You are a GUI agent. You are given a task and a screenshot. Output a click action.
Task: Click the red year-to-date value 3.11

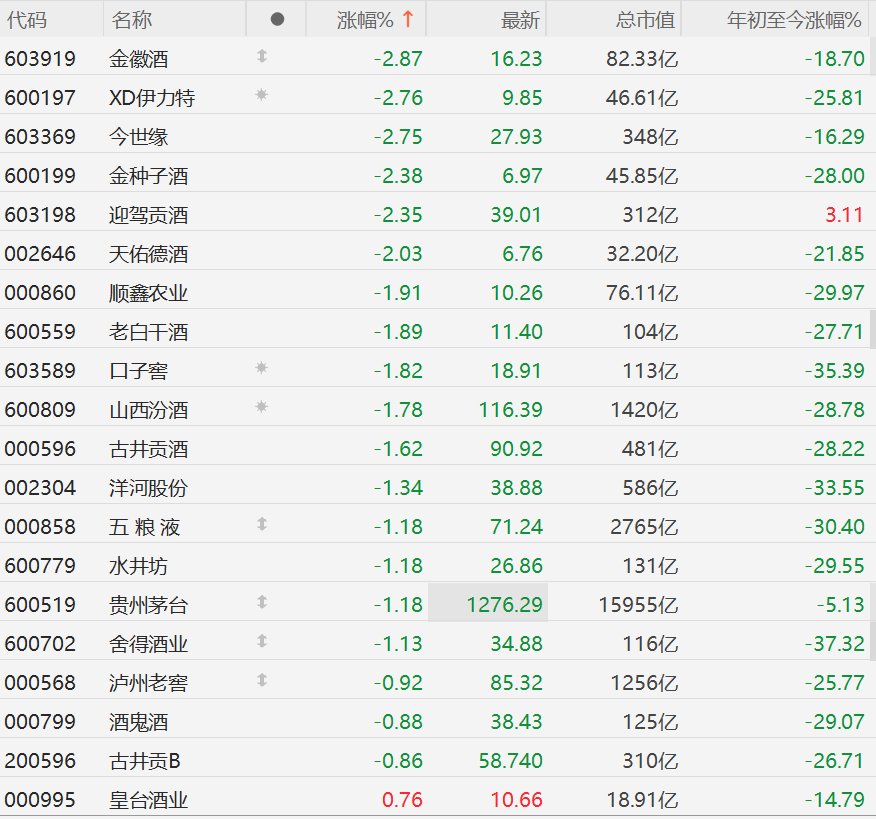tap(844, 215)
